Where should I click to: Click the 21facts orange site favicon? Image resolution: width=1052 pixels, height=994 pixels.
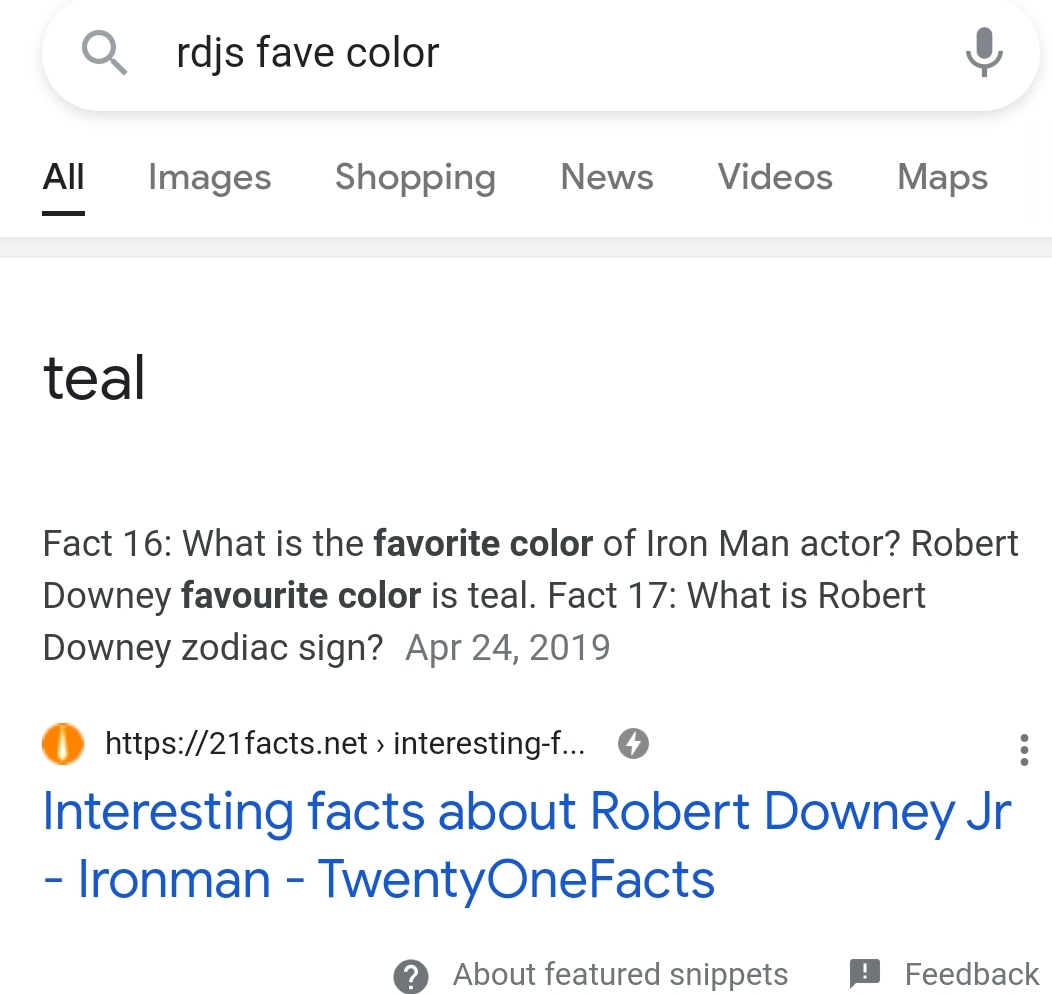pos(63,744)
